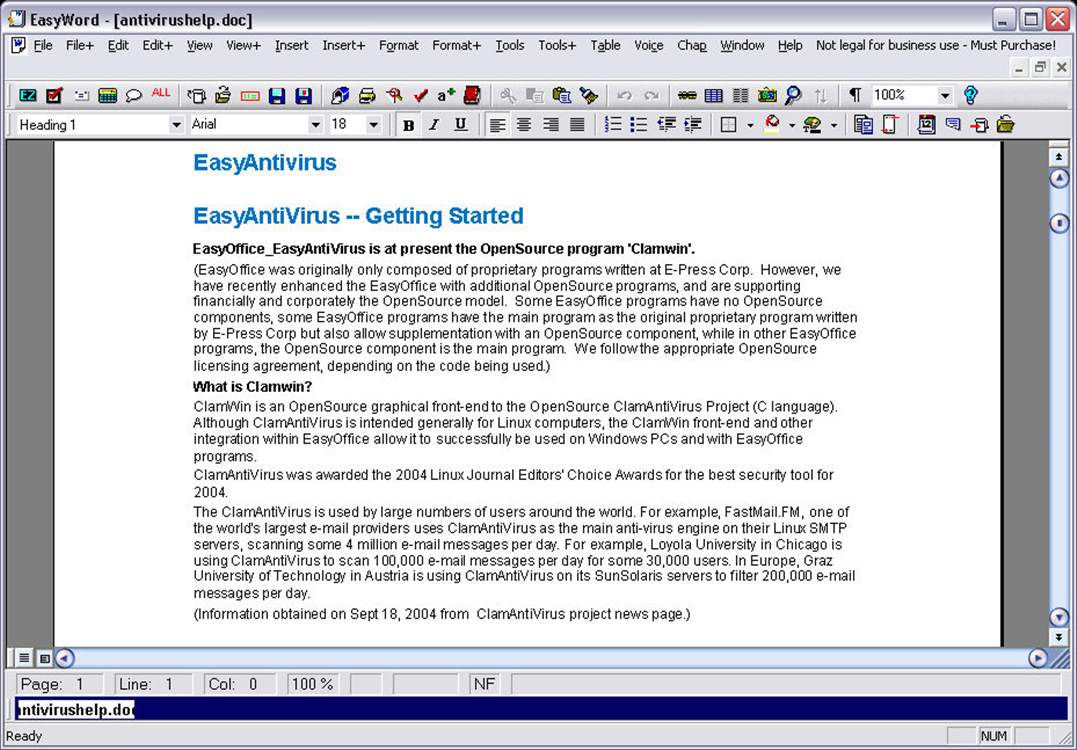1077x750 pixels.
Task: Click the calendar date icon
Action: 926,124
